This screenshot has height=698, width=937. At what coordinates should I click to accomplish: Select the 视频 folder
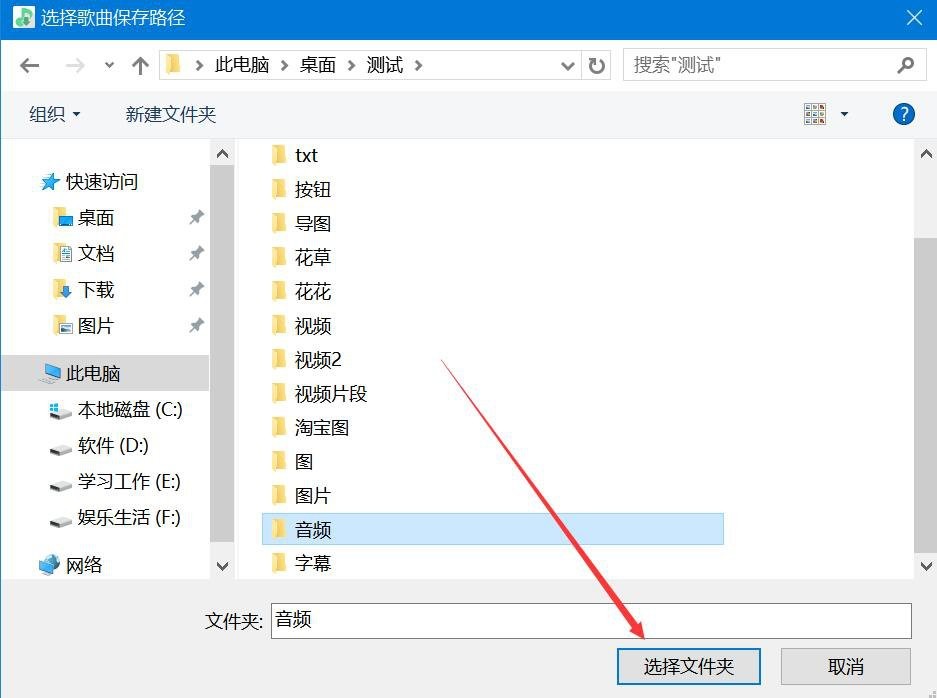click(313, 326)
